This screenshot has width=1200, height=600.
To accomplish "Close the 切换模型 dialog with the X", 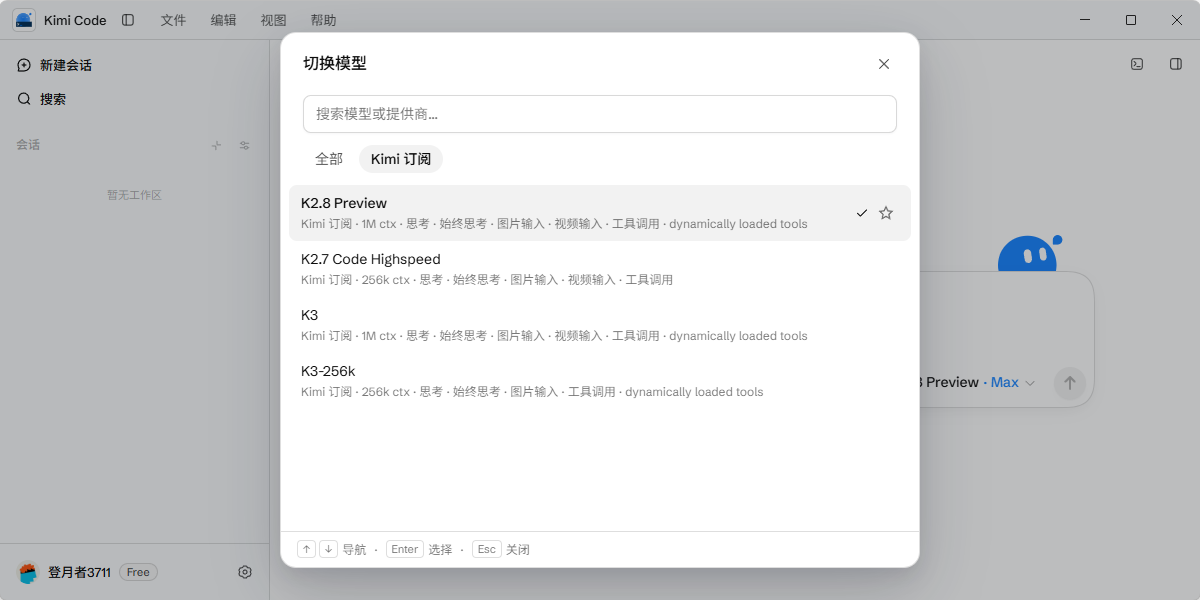I will point(884,64).
